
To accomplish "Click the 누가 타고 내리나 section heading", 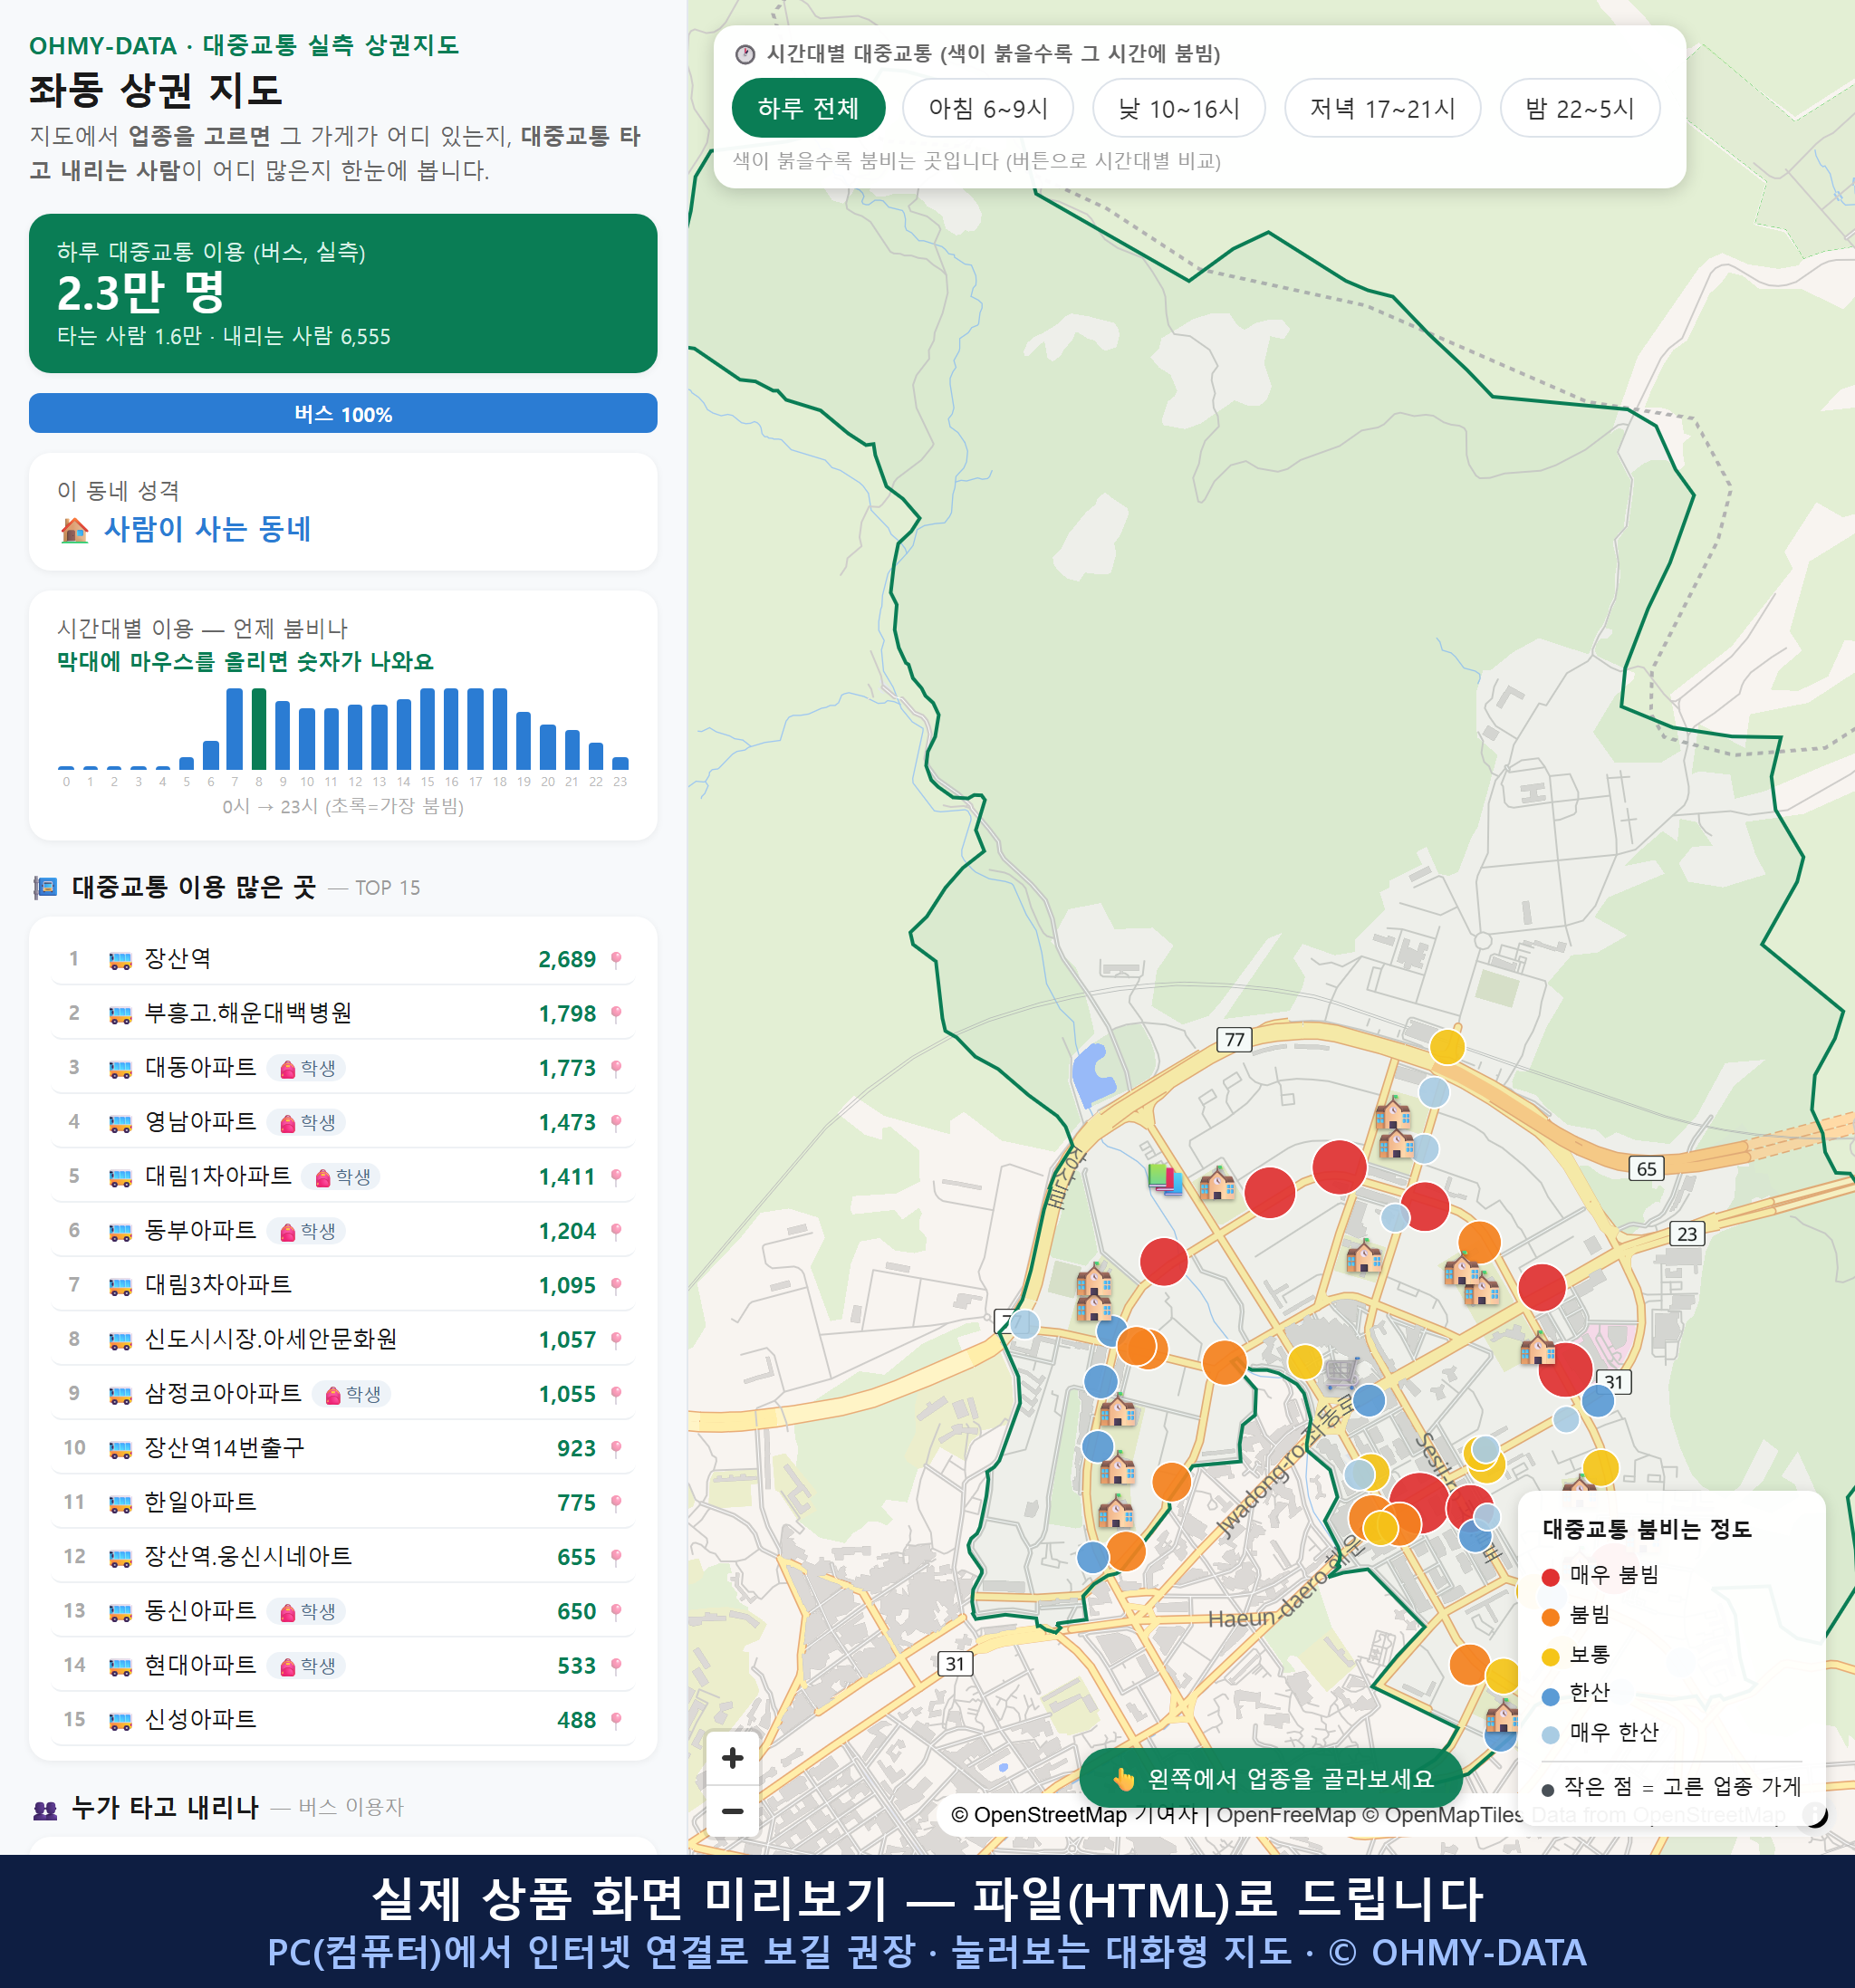I will pyautogui.click(x=165, y=1807).
